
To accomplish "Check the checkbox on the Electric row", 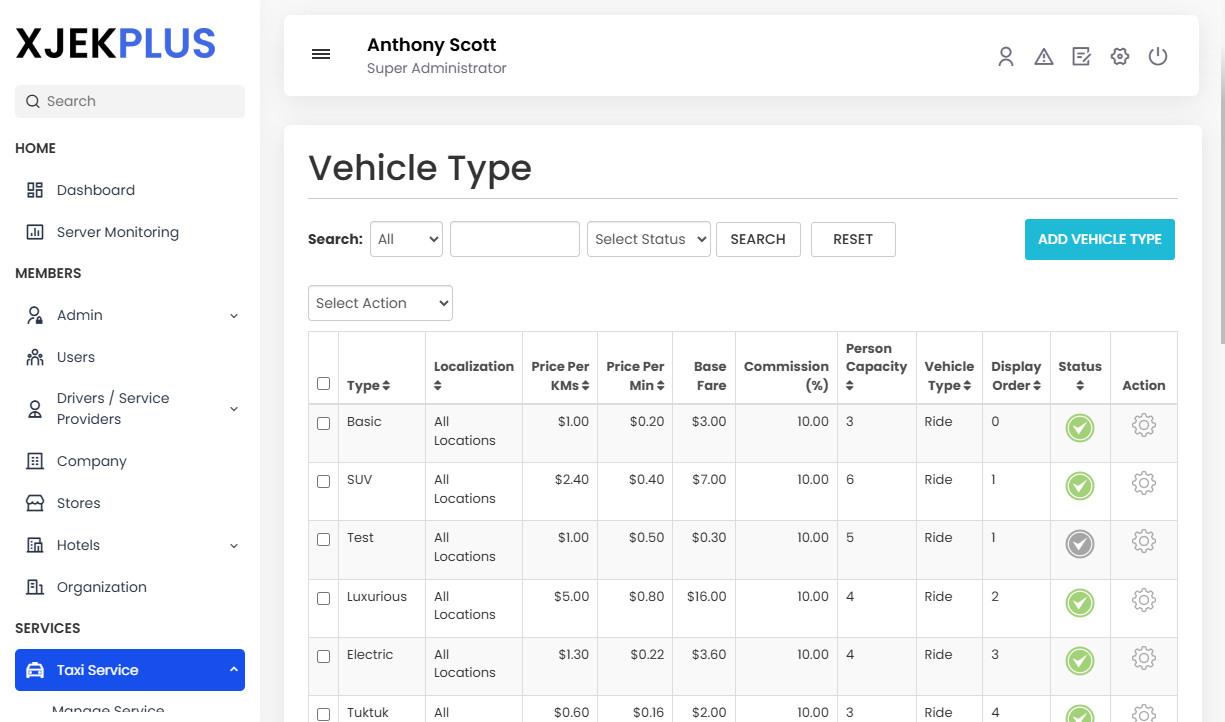I will [x=323, y=656].
